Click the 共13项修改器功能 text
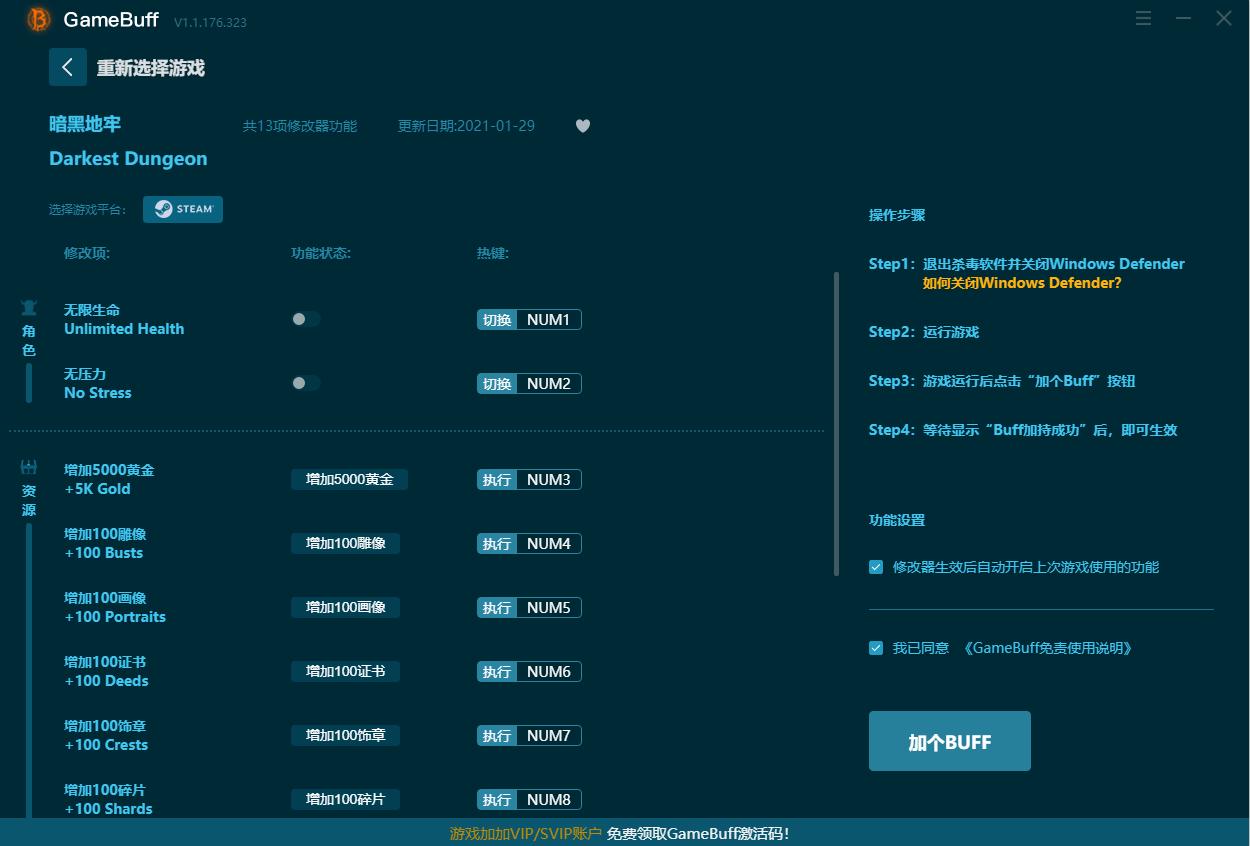 (300, 126)
